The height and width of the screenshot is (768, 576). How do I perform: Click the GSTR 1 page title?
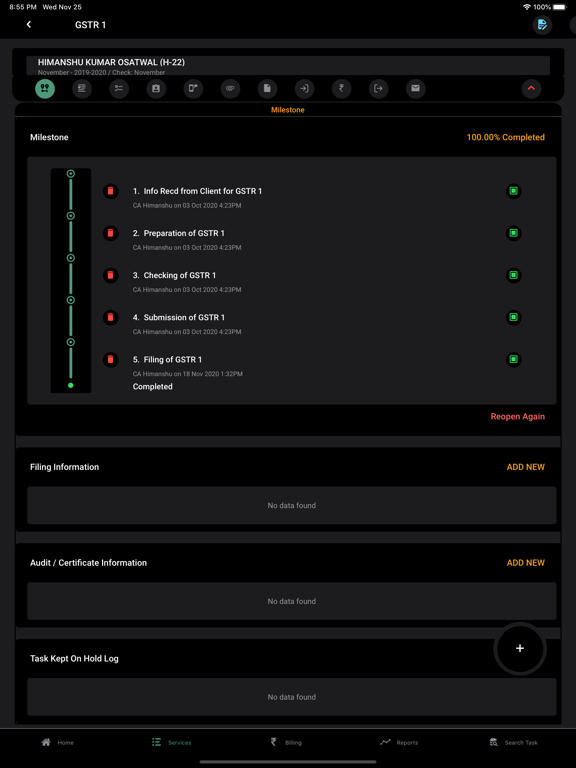click(x=90, y=25)
